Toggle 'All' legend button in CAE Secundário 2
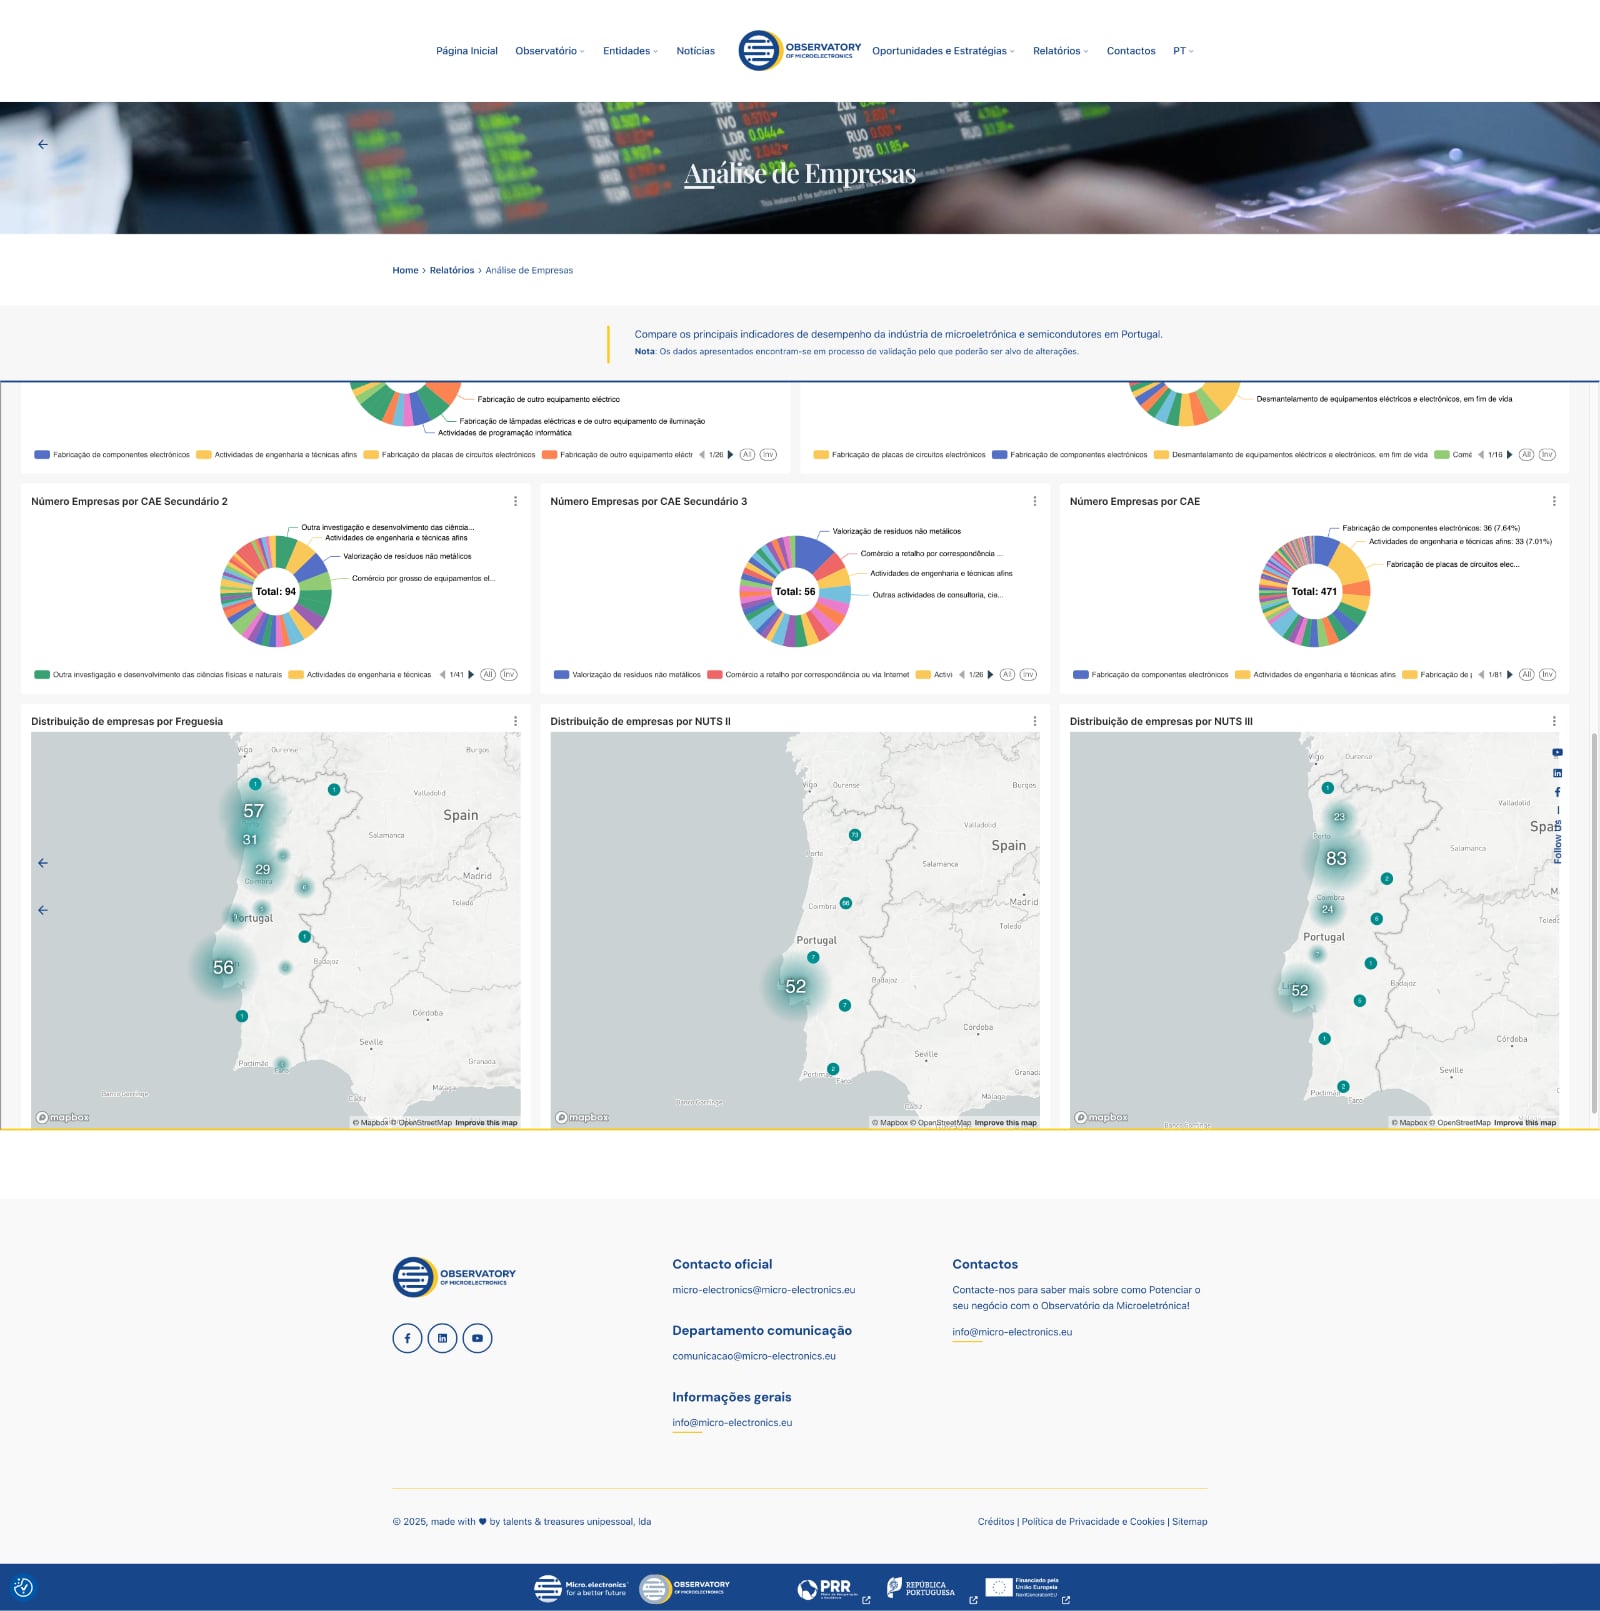Image resolution: width=1600 pixels, height=1611 pixels. pyautogui.click(x=488, y=674)
